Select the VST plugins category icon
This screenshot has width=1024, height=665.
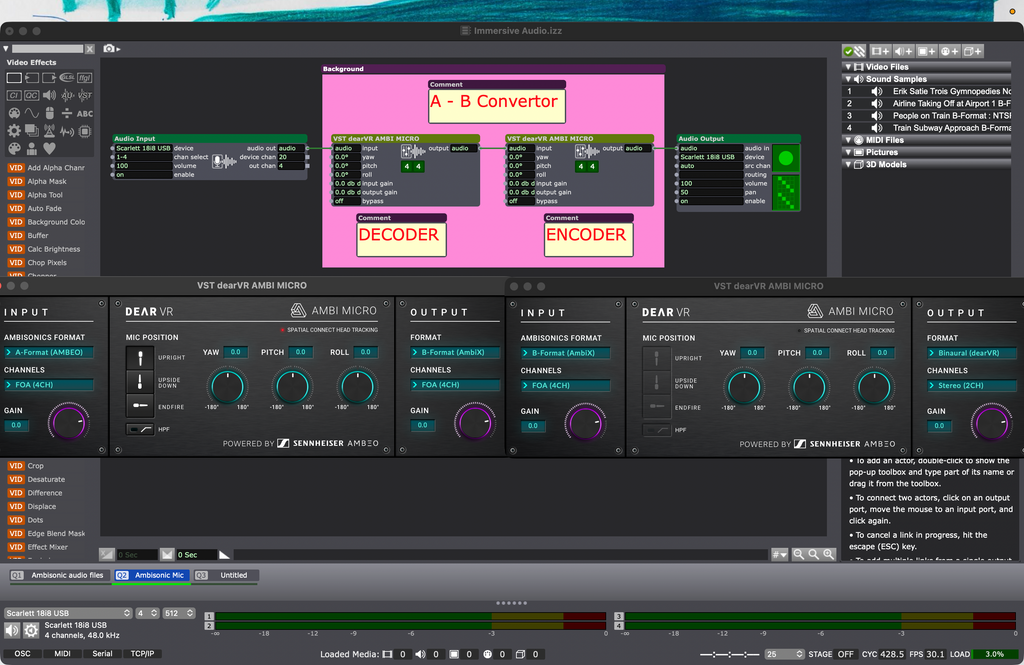coord(85,95)
